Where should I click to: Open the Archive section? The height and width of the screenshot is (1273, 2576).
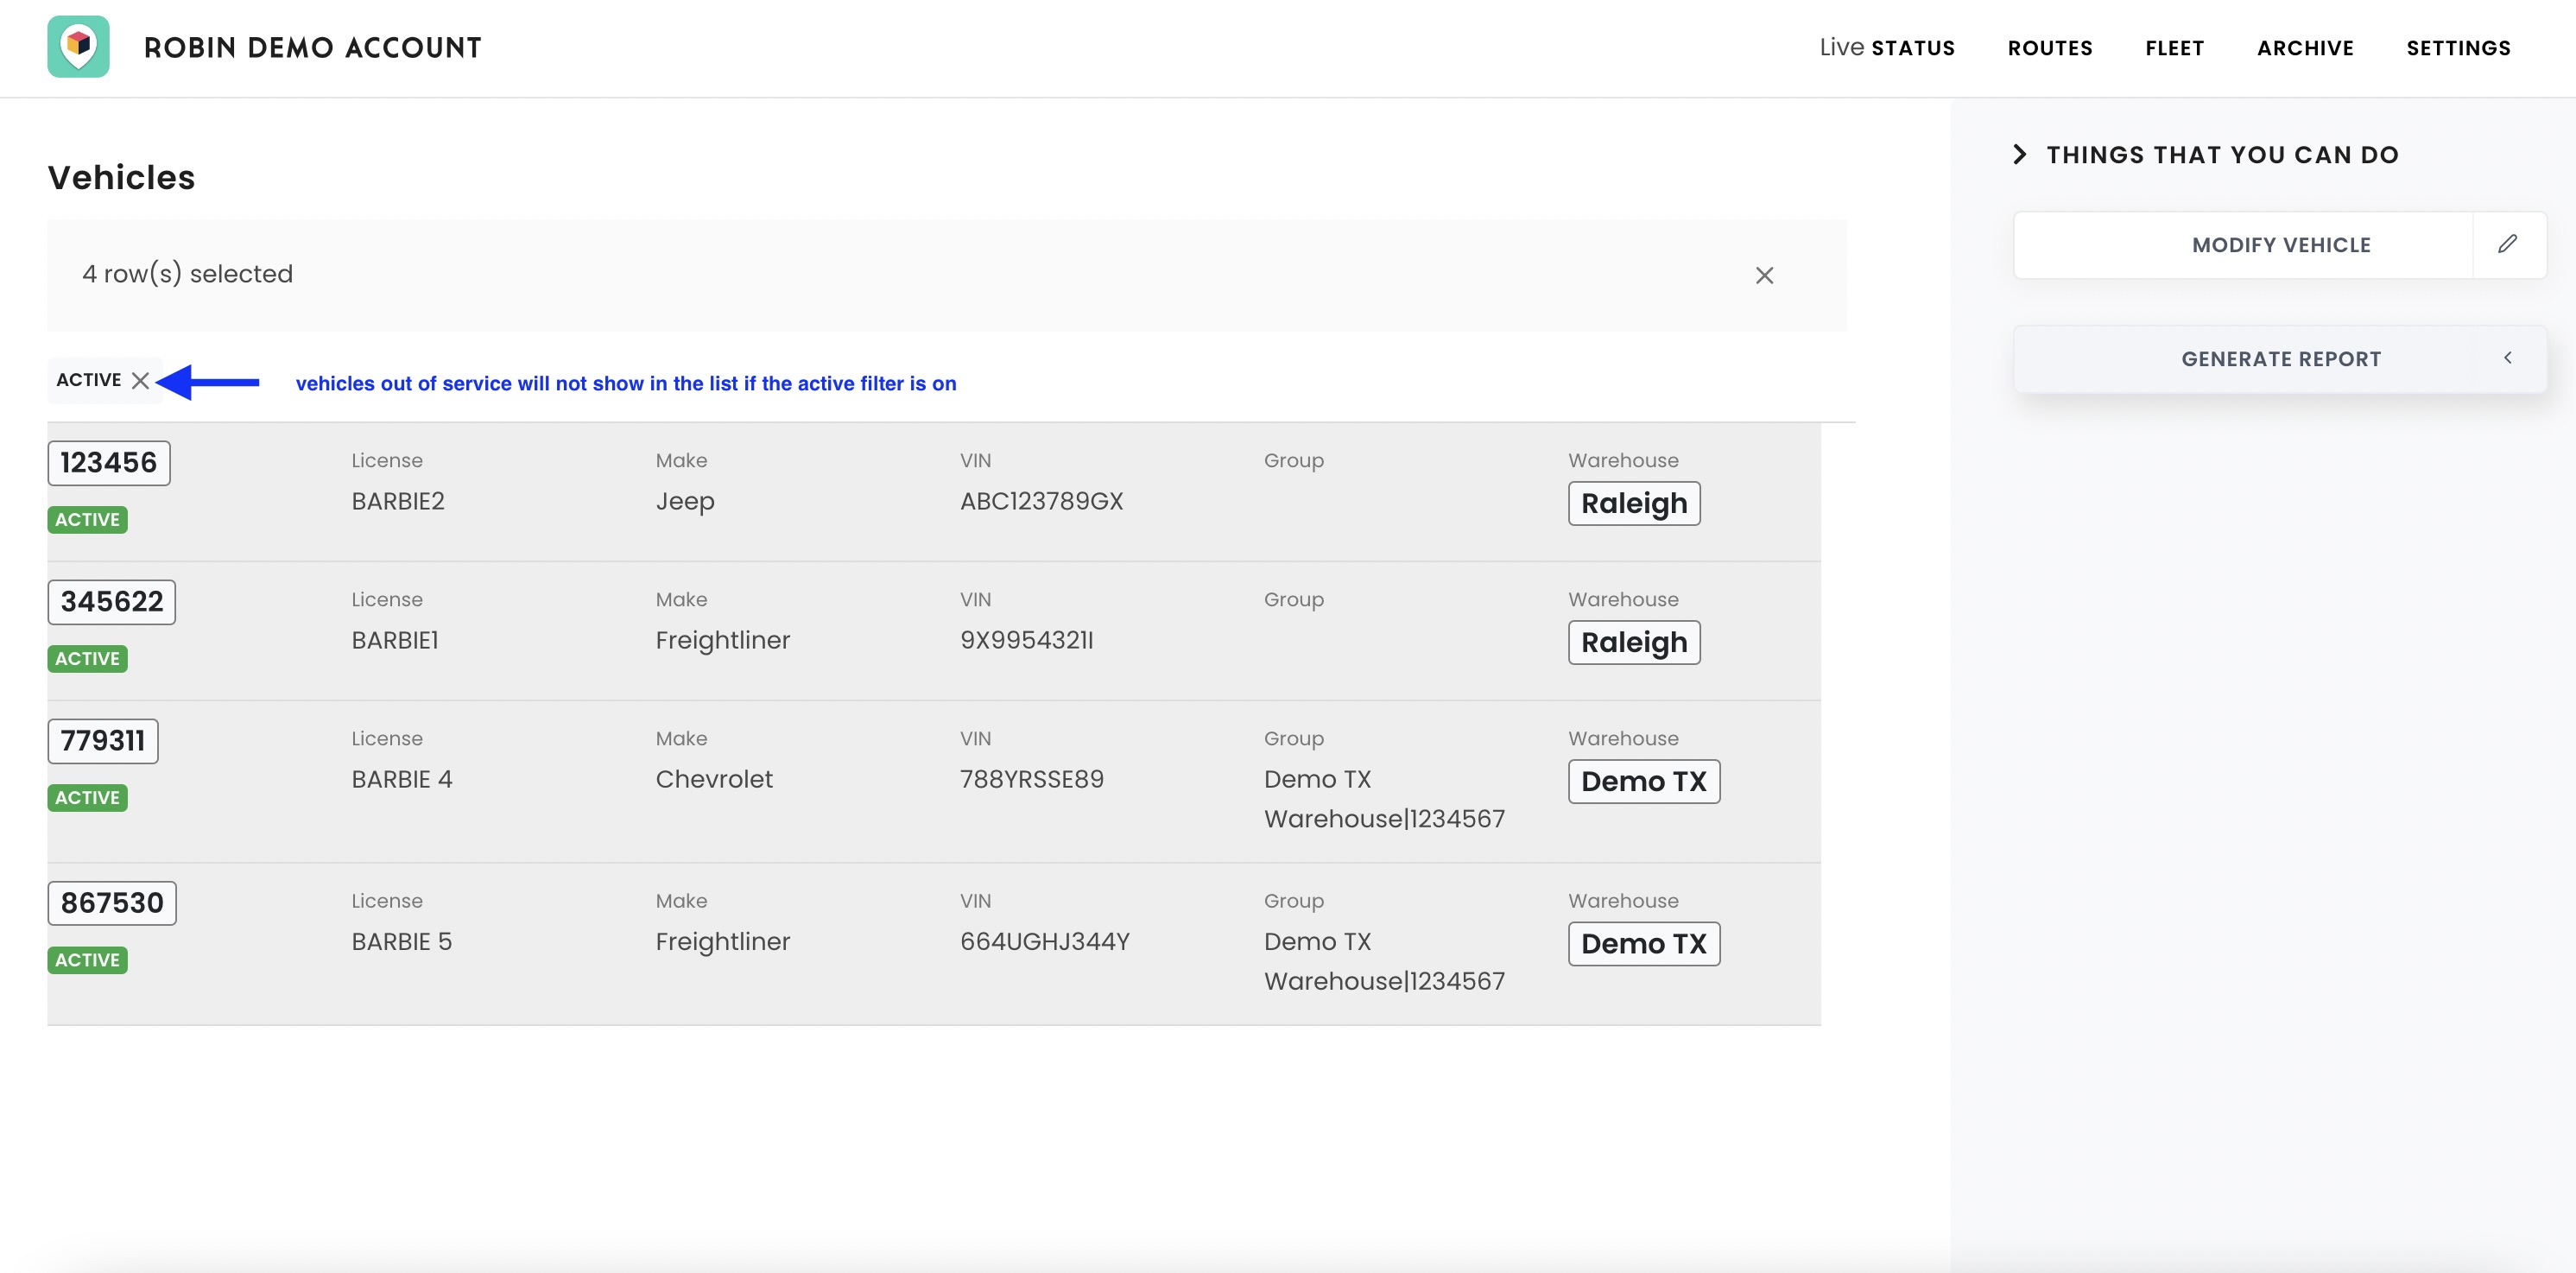pos(2304,47)
